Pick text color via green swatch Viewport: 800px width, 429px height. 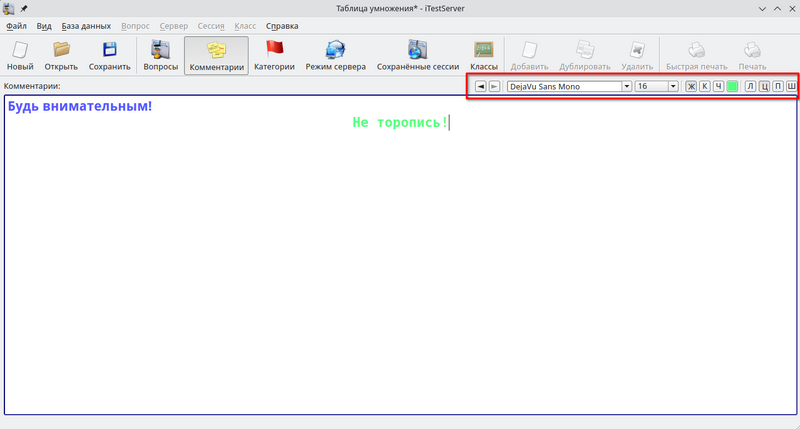point(733,87)
